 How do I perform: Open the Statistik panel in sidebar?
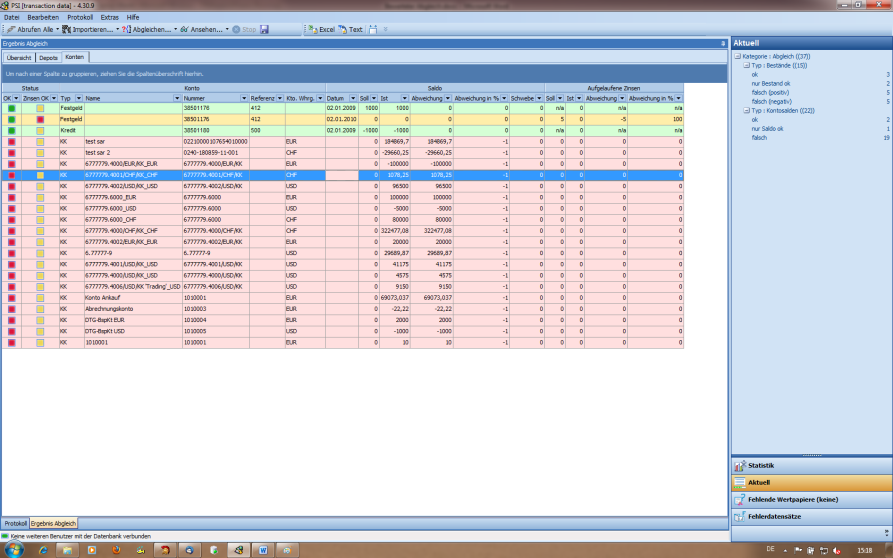pos(760,466)
